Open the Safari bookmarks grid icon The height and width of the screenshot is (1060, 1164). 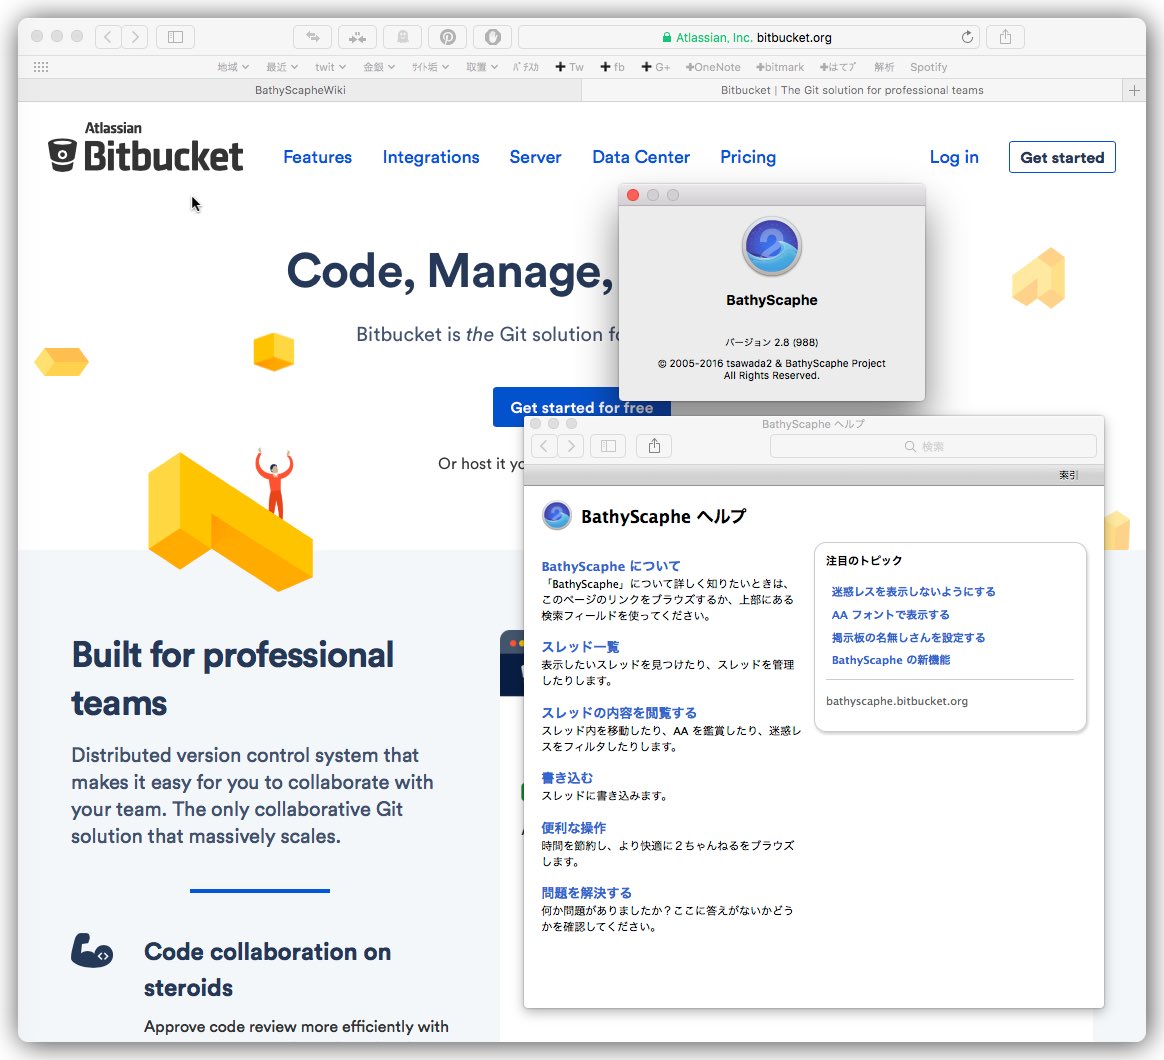pyautogui.click(x=41, y=67)
